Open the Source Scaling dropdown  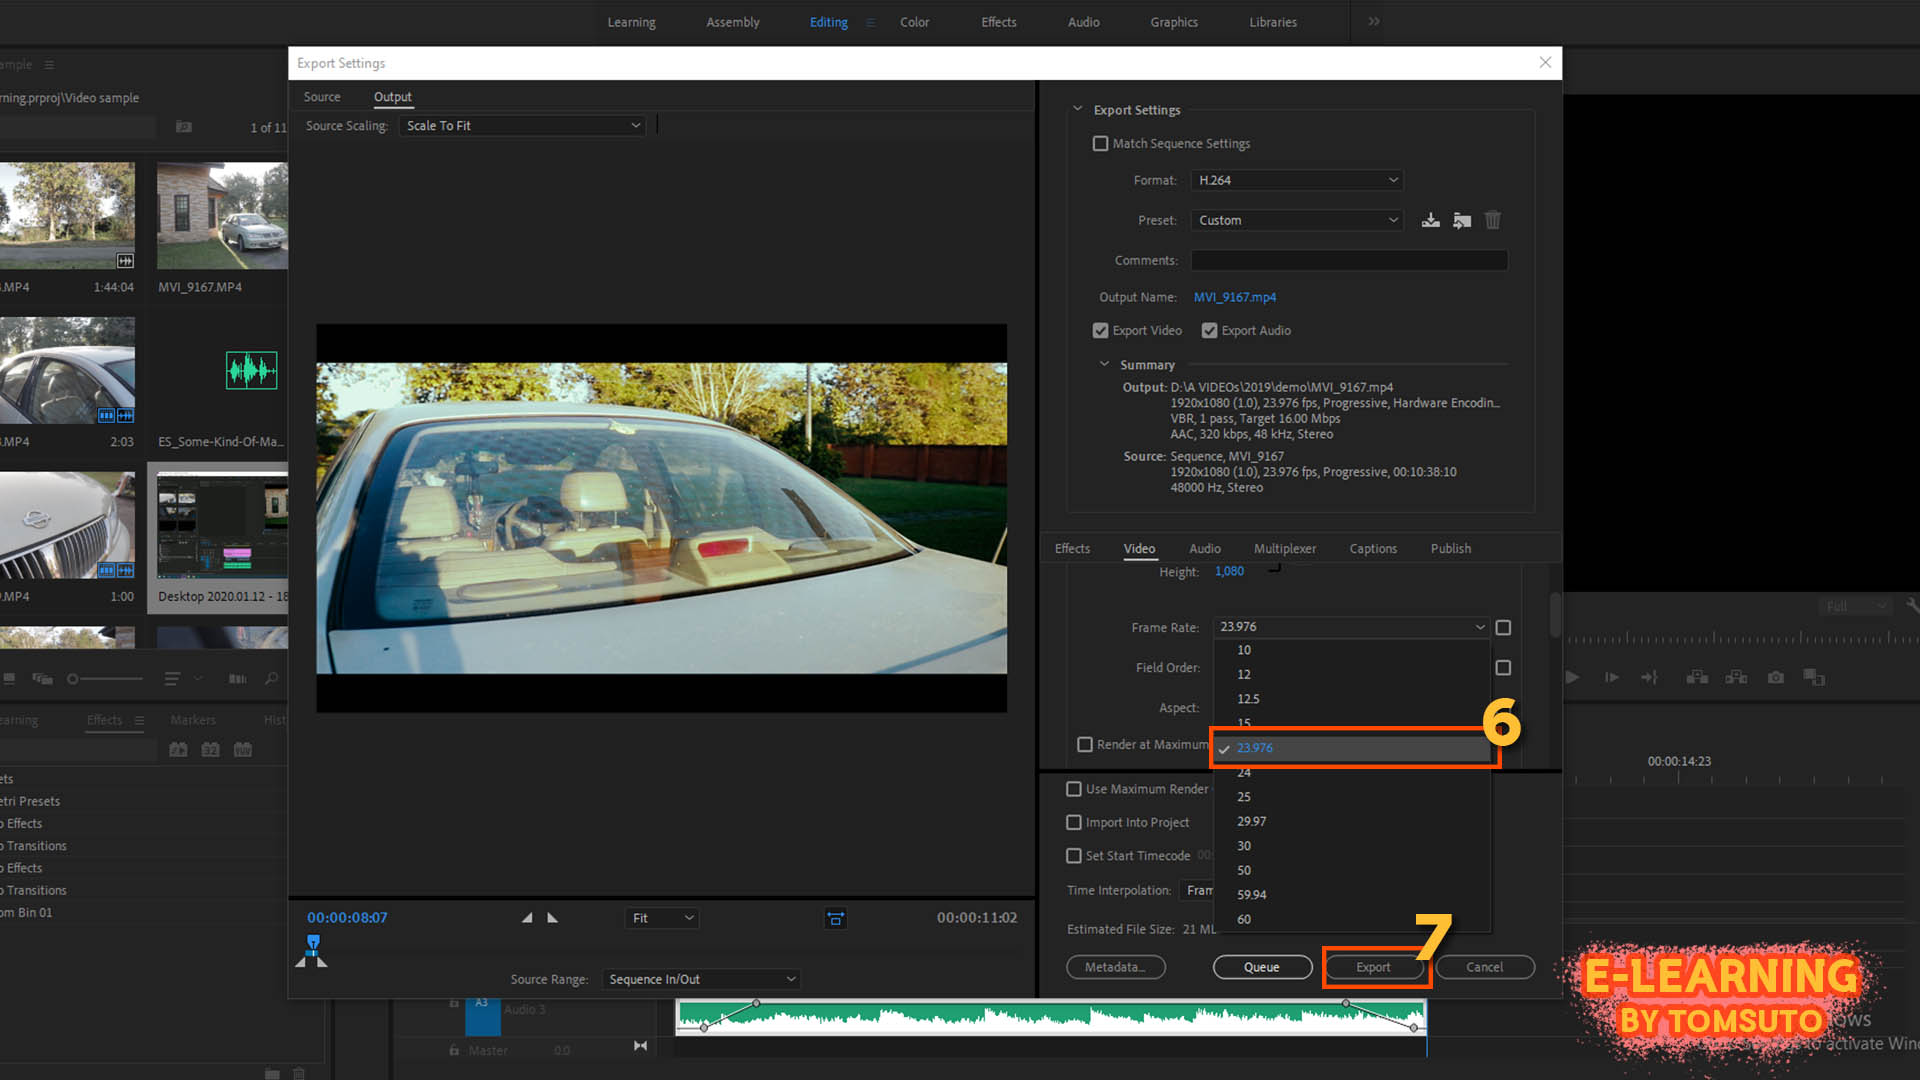pos(522,126)
